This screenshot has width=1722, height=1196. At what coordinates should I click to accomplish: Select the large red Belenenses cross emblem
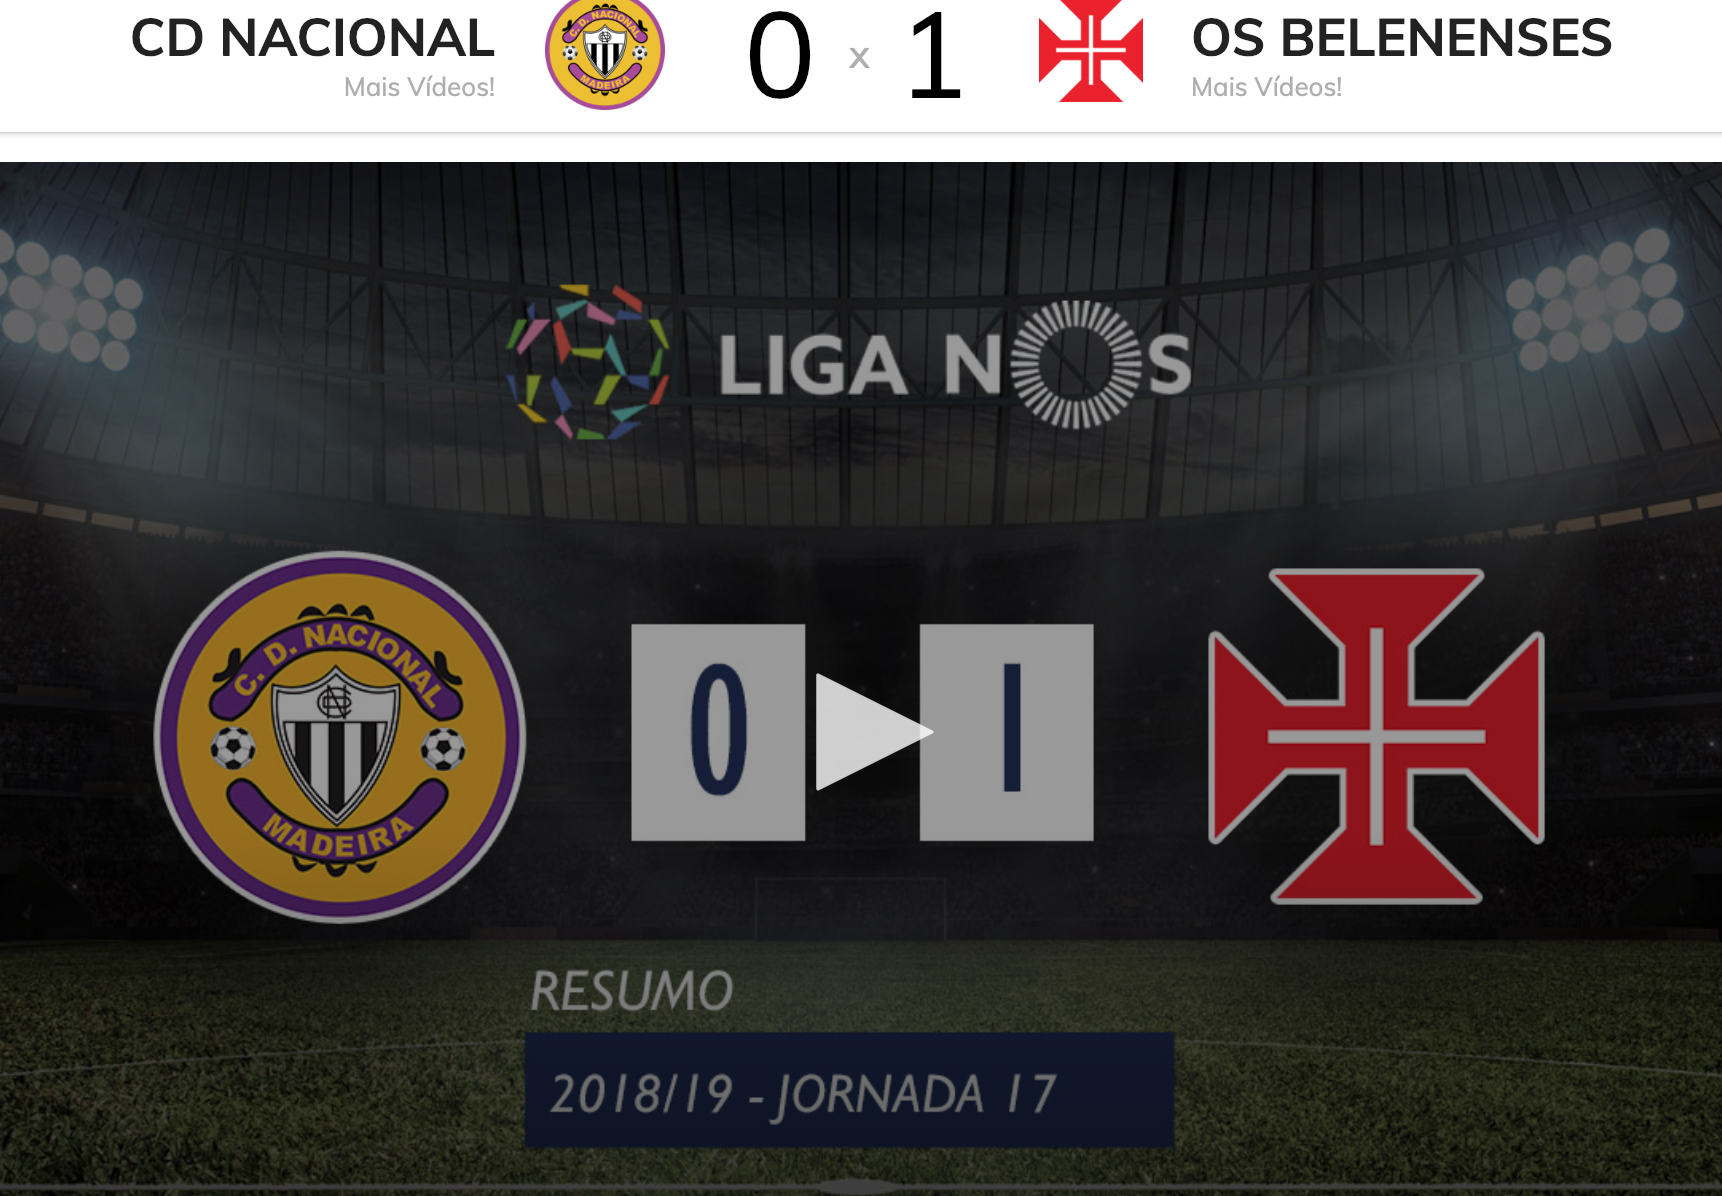coord(1376,737)
